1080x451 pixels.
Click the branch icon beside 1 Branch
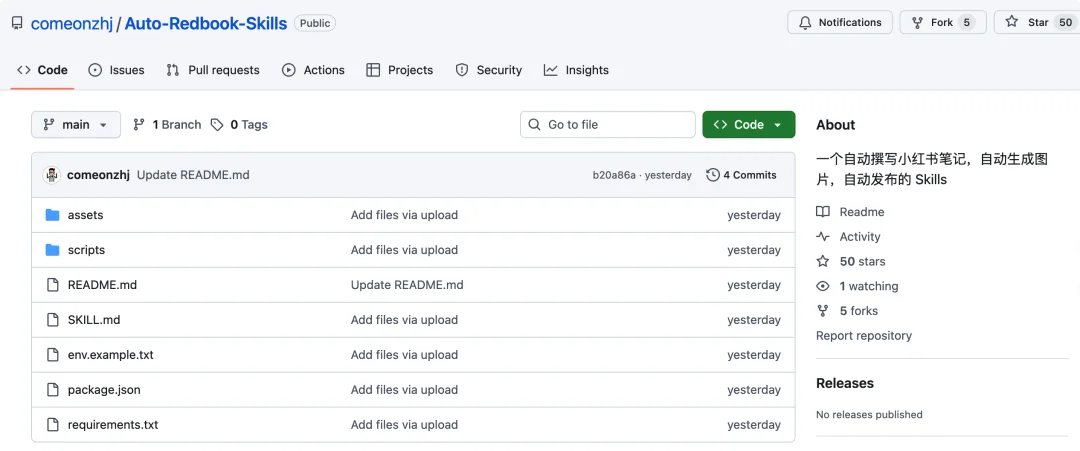tap(139, 125)
